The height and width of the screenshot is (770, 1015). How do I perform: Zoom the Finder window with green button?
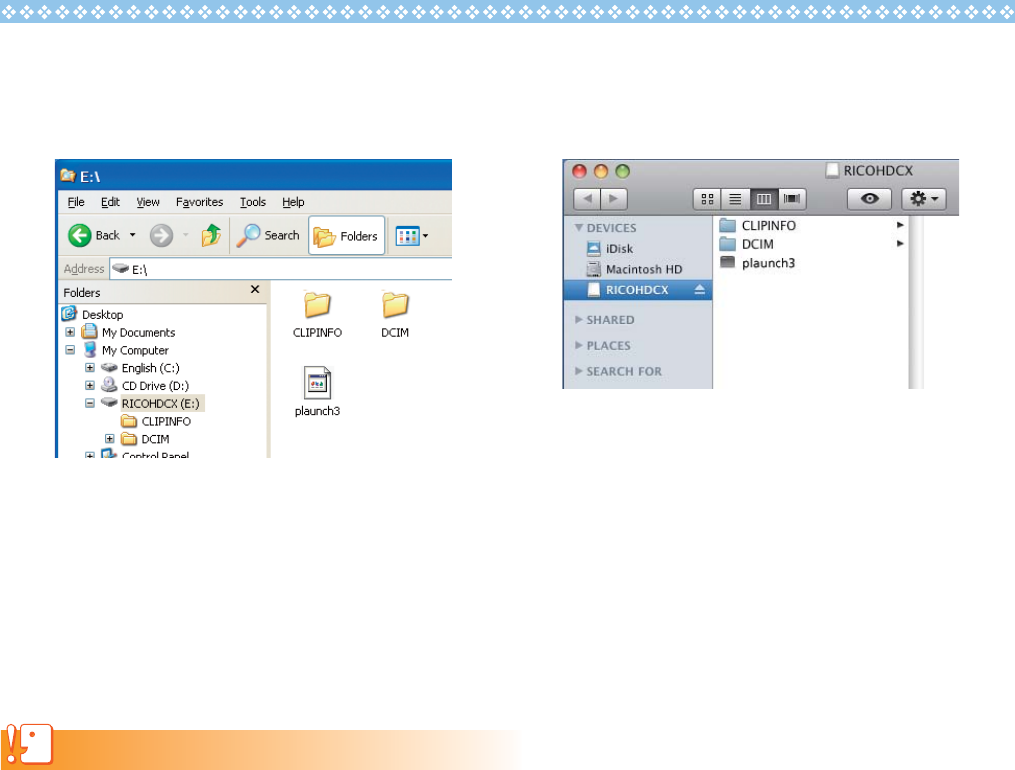tap(622, 171)
